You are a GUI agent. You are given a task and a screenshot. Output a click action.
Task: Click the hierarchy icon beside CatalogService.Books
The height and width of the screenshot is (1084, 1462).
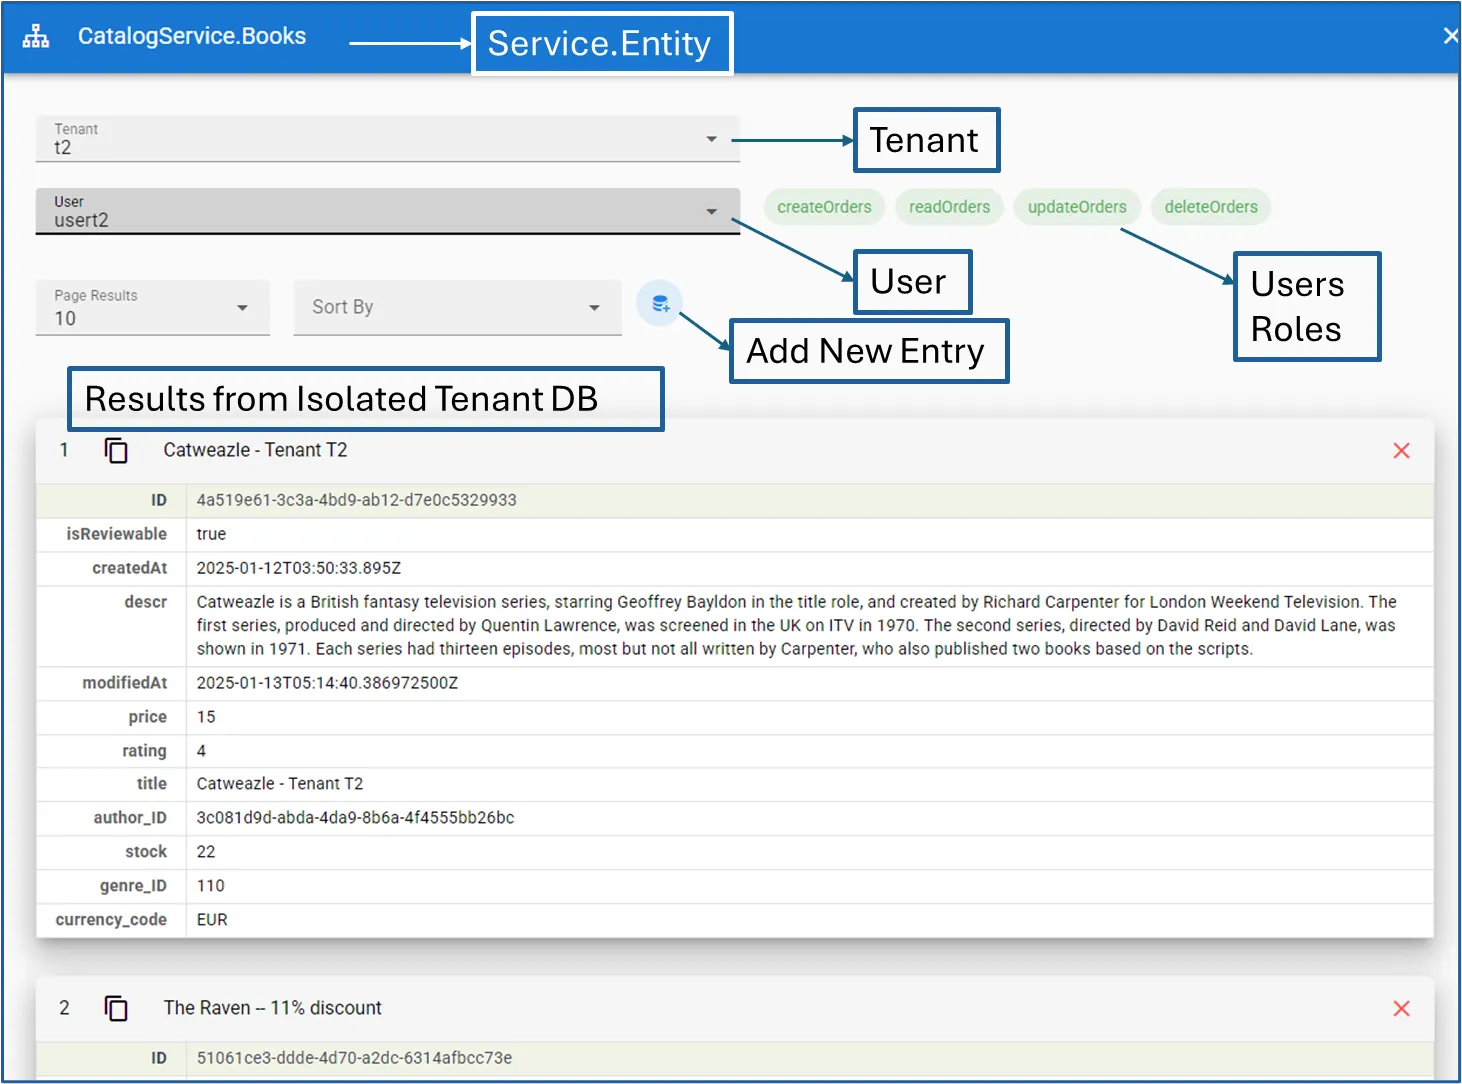click(x=36, y=37)
